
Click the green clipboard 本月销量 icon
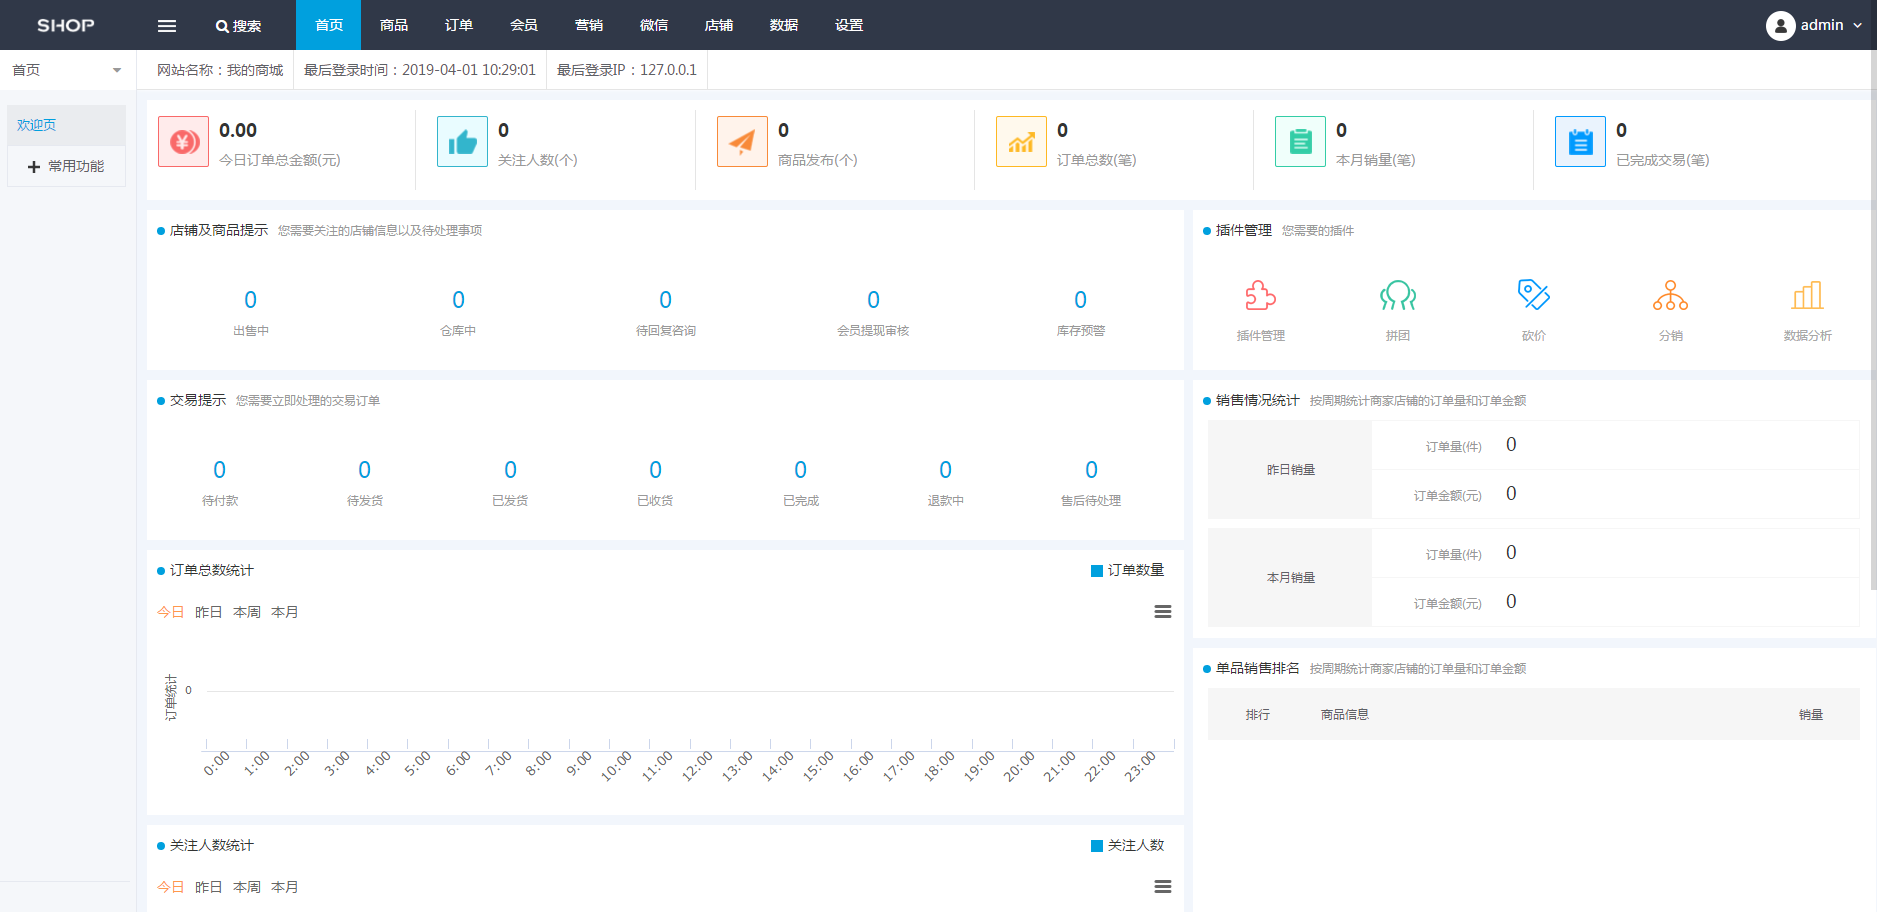1300,141
